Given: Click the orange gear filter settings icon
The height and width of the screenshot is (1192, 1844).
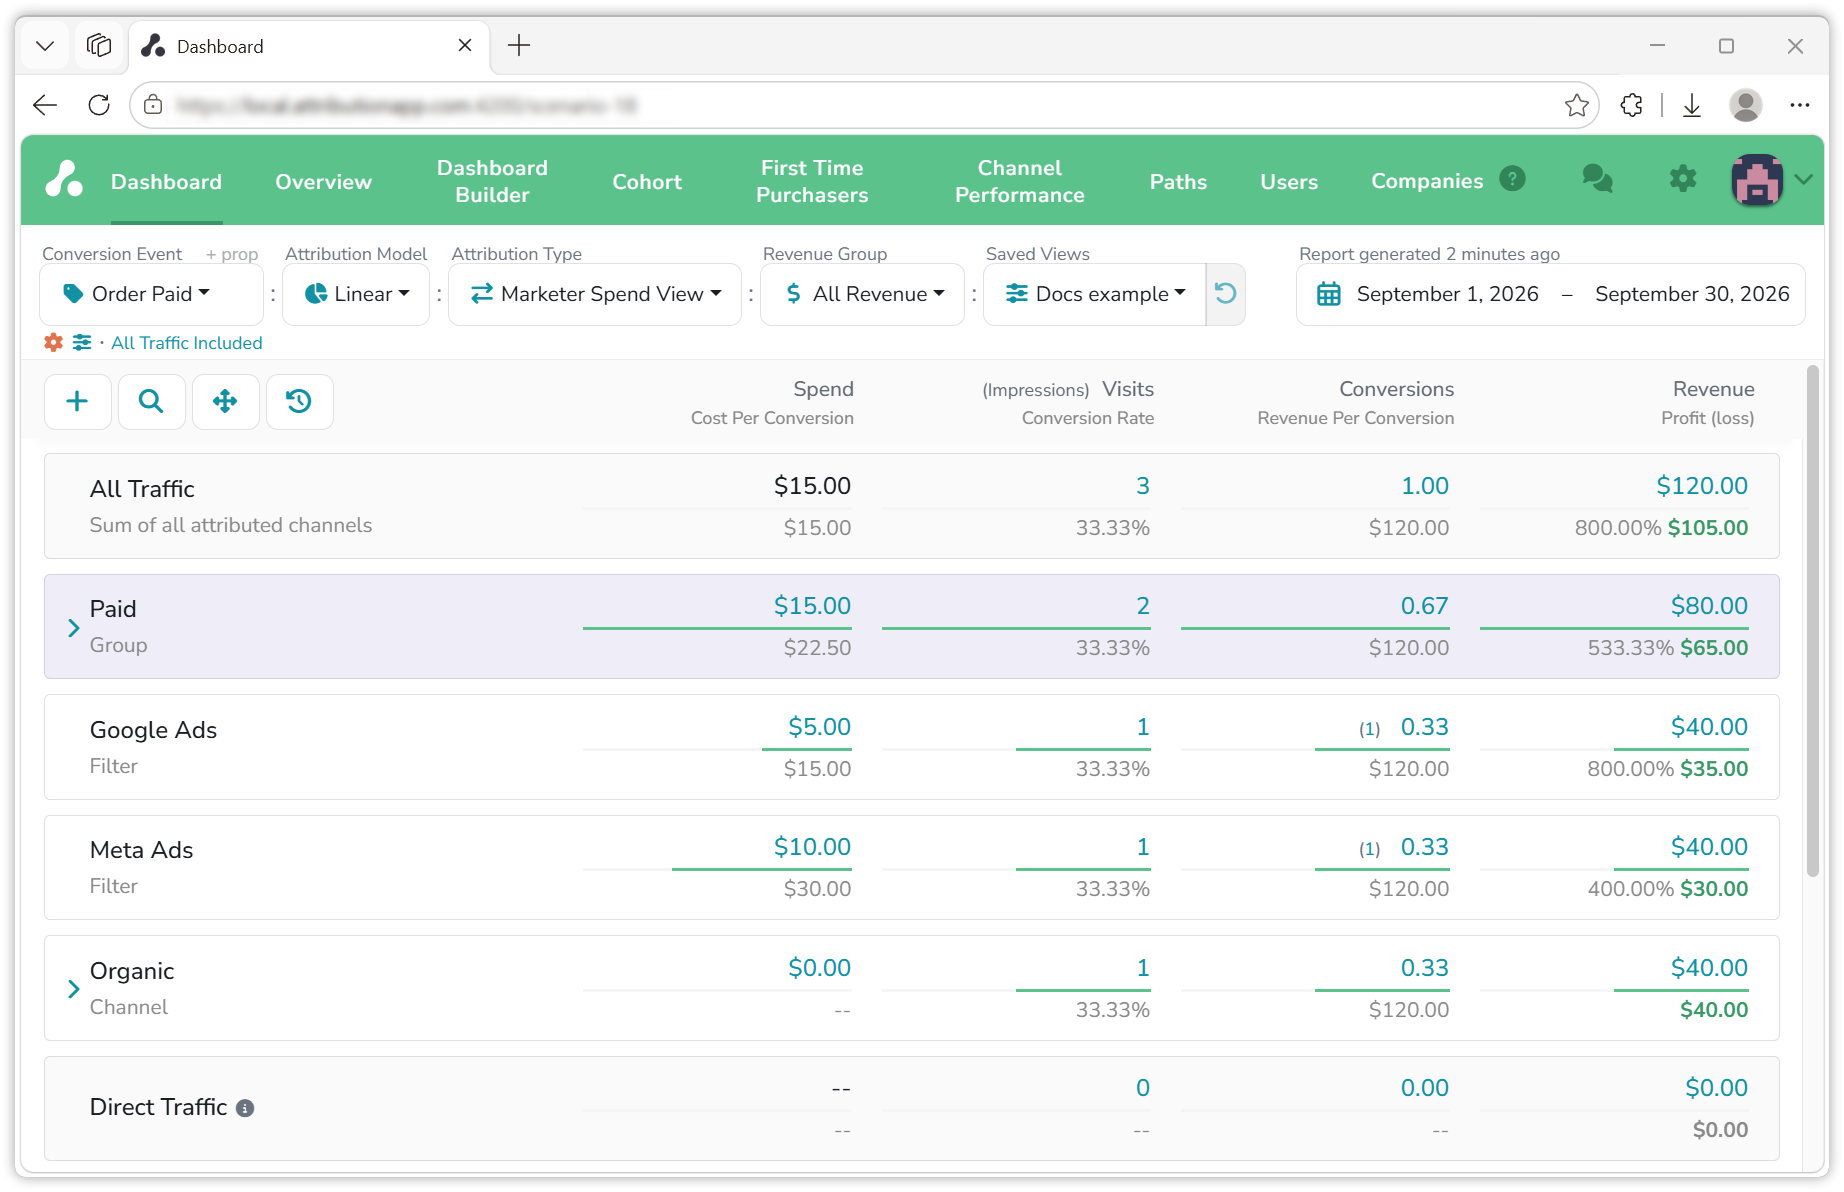Looking at the screenshot, I should [54, 343].
